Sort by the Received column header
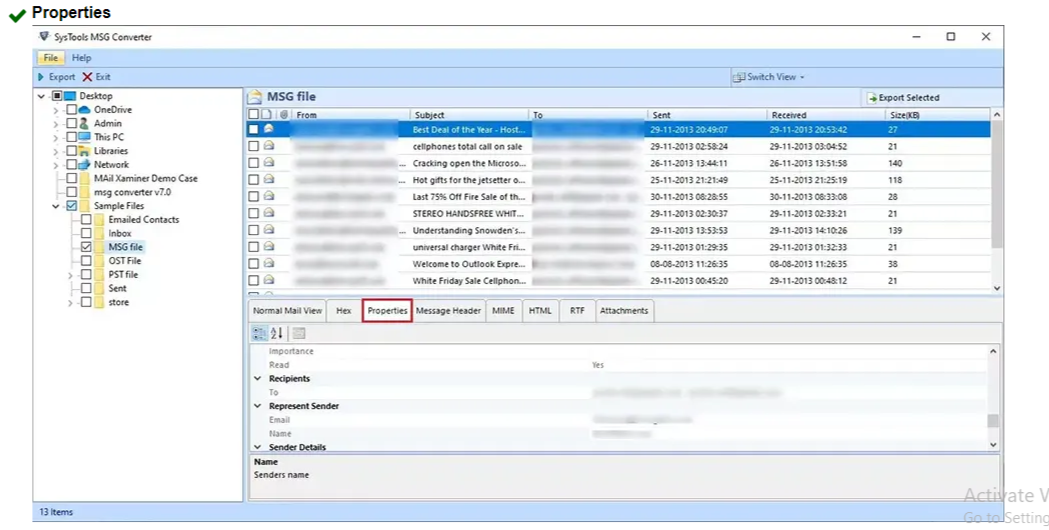The width and height of the screenshot is (1049, 530). 825,114
